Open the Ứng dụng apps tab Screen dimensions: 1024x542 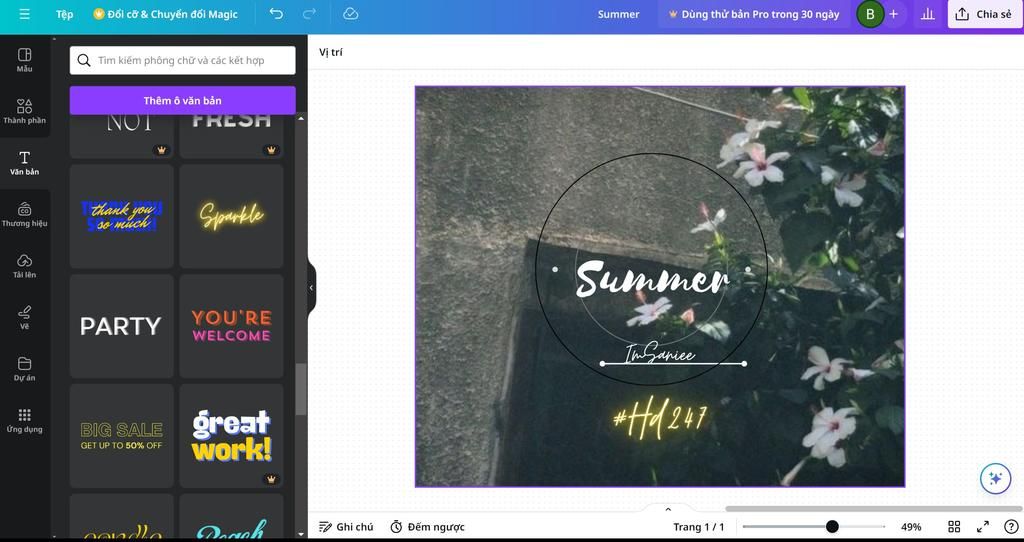25,421
